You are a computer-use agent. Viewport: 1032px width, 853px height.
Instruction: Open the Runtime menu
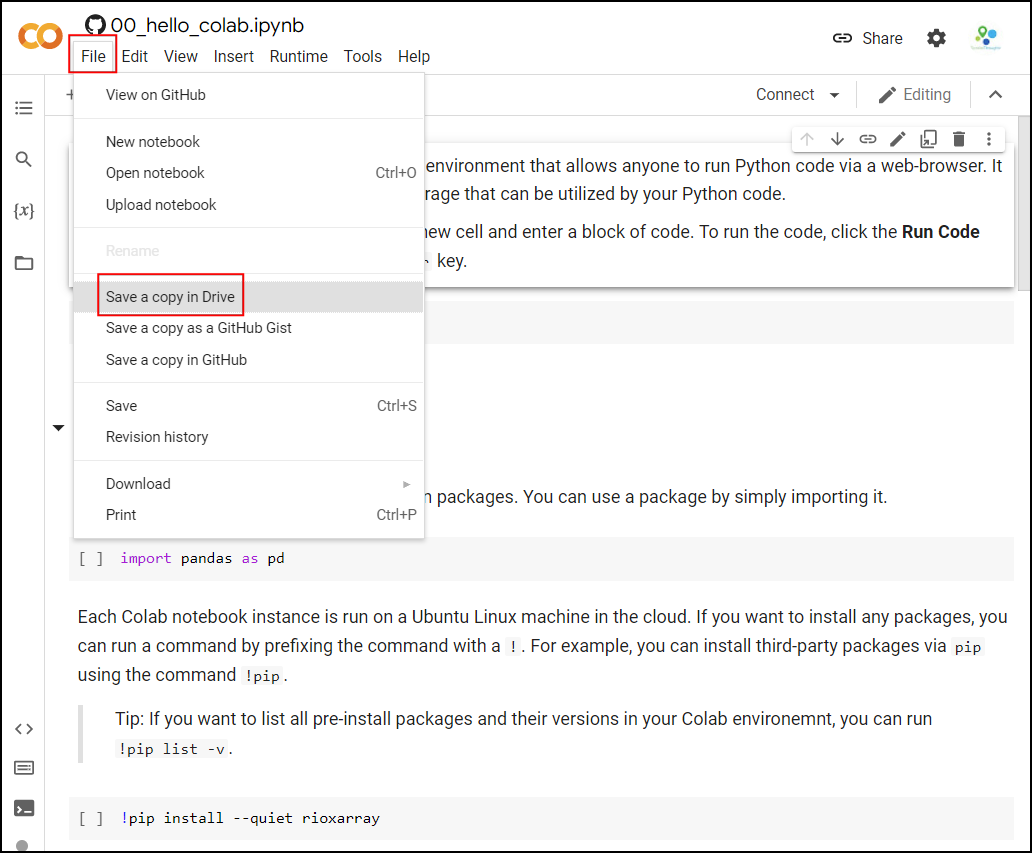click(298, 56)
